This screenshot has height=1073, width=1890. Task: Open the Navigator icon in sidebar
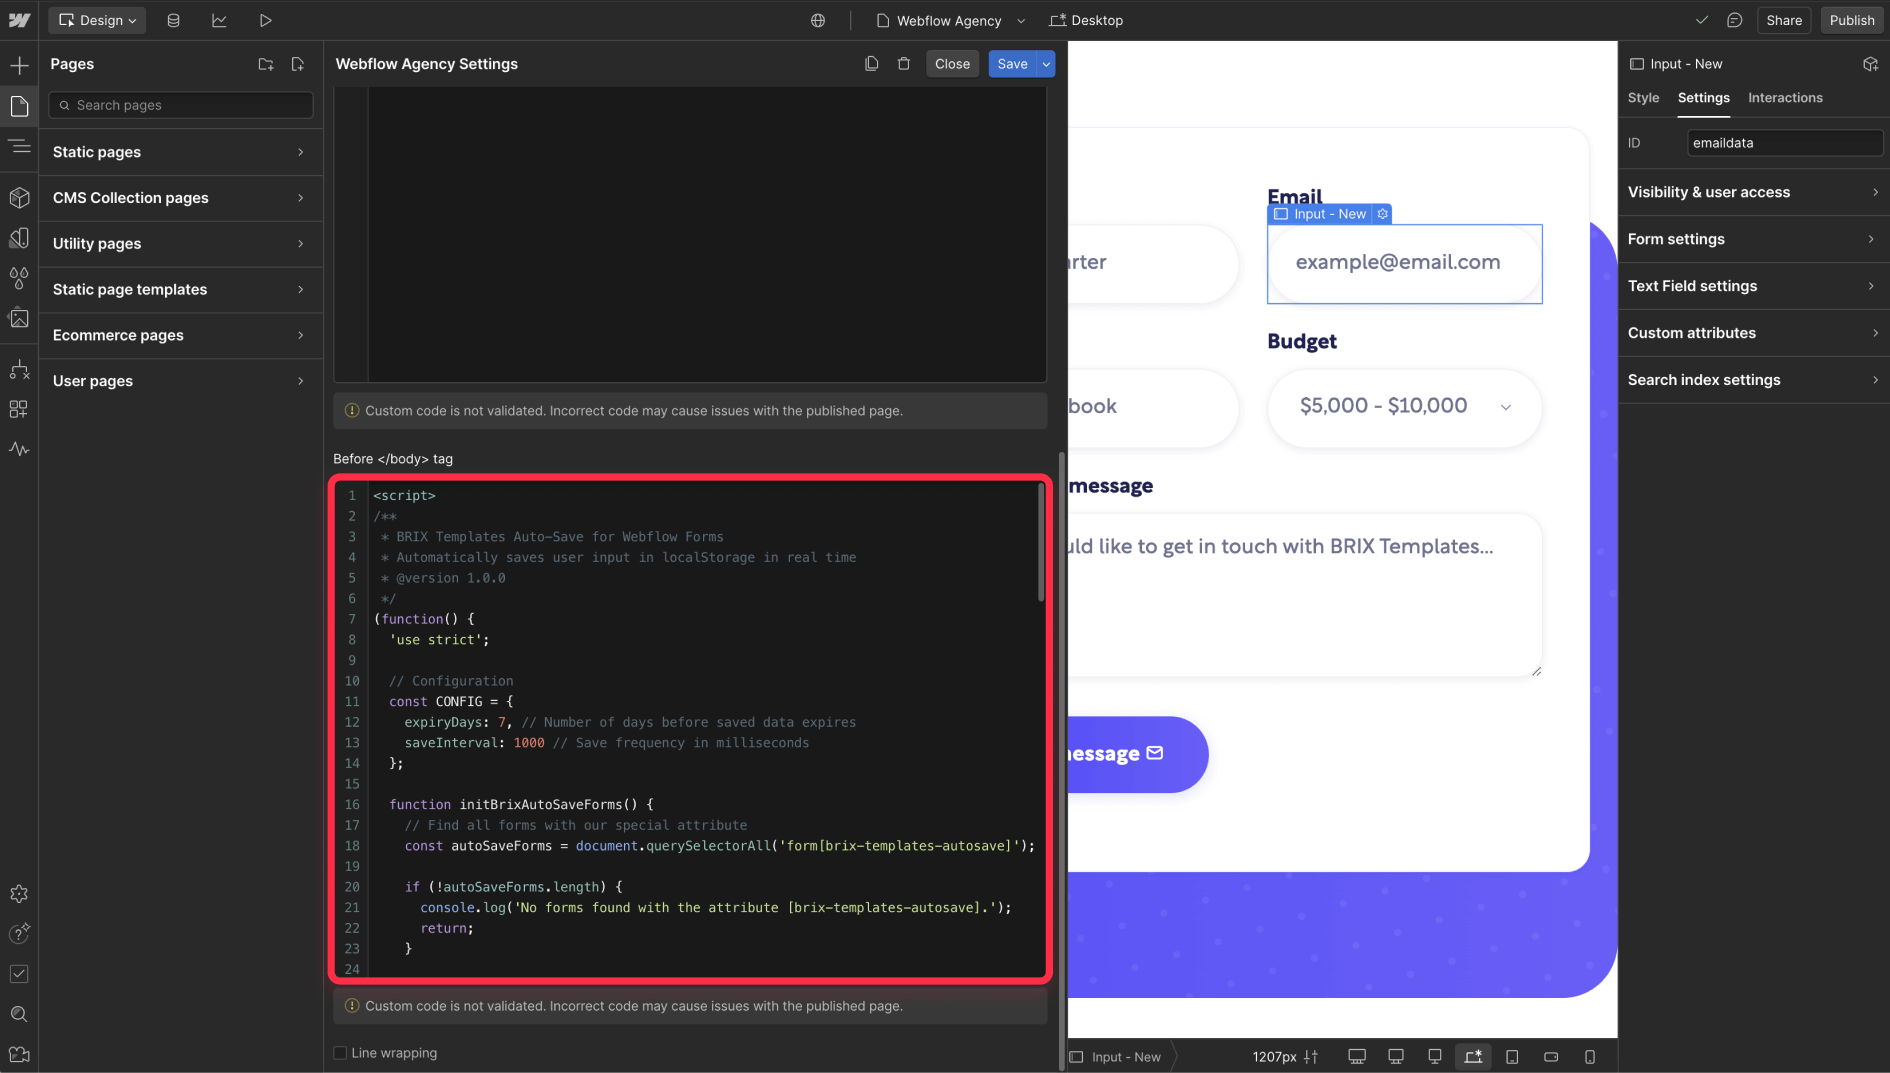click(x=19, y=147)
